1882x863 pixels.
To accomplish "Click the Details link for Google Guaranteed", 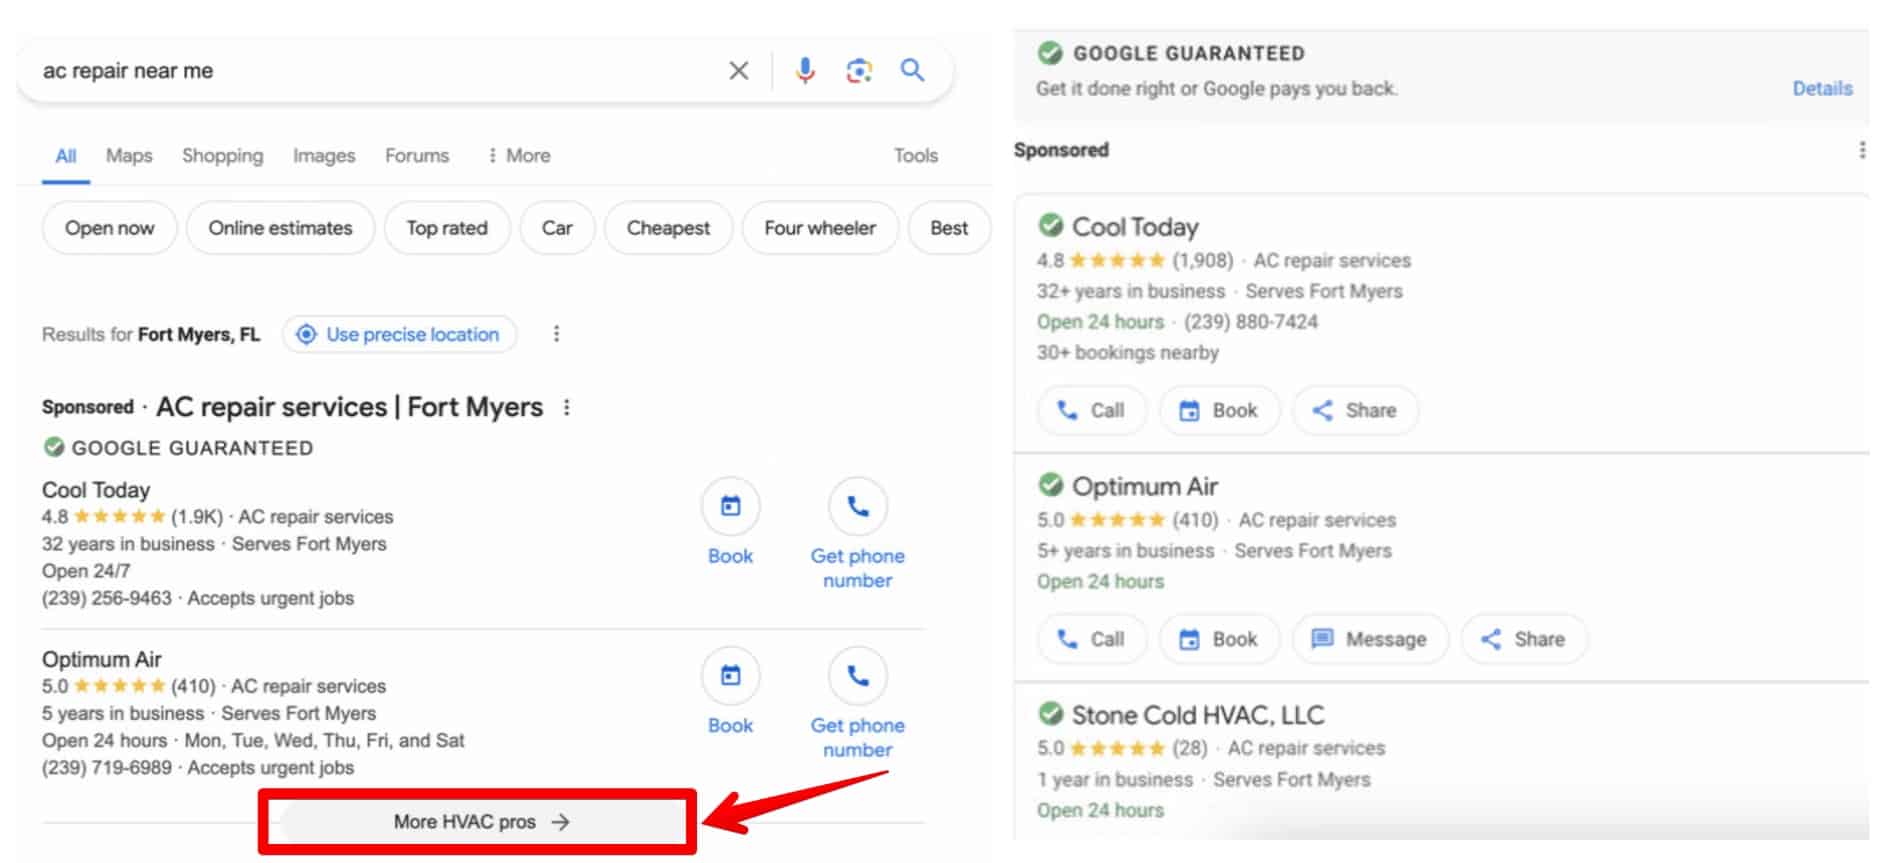I will pos(1821,89).
